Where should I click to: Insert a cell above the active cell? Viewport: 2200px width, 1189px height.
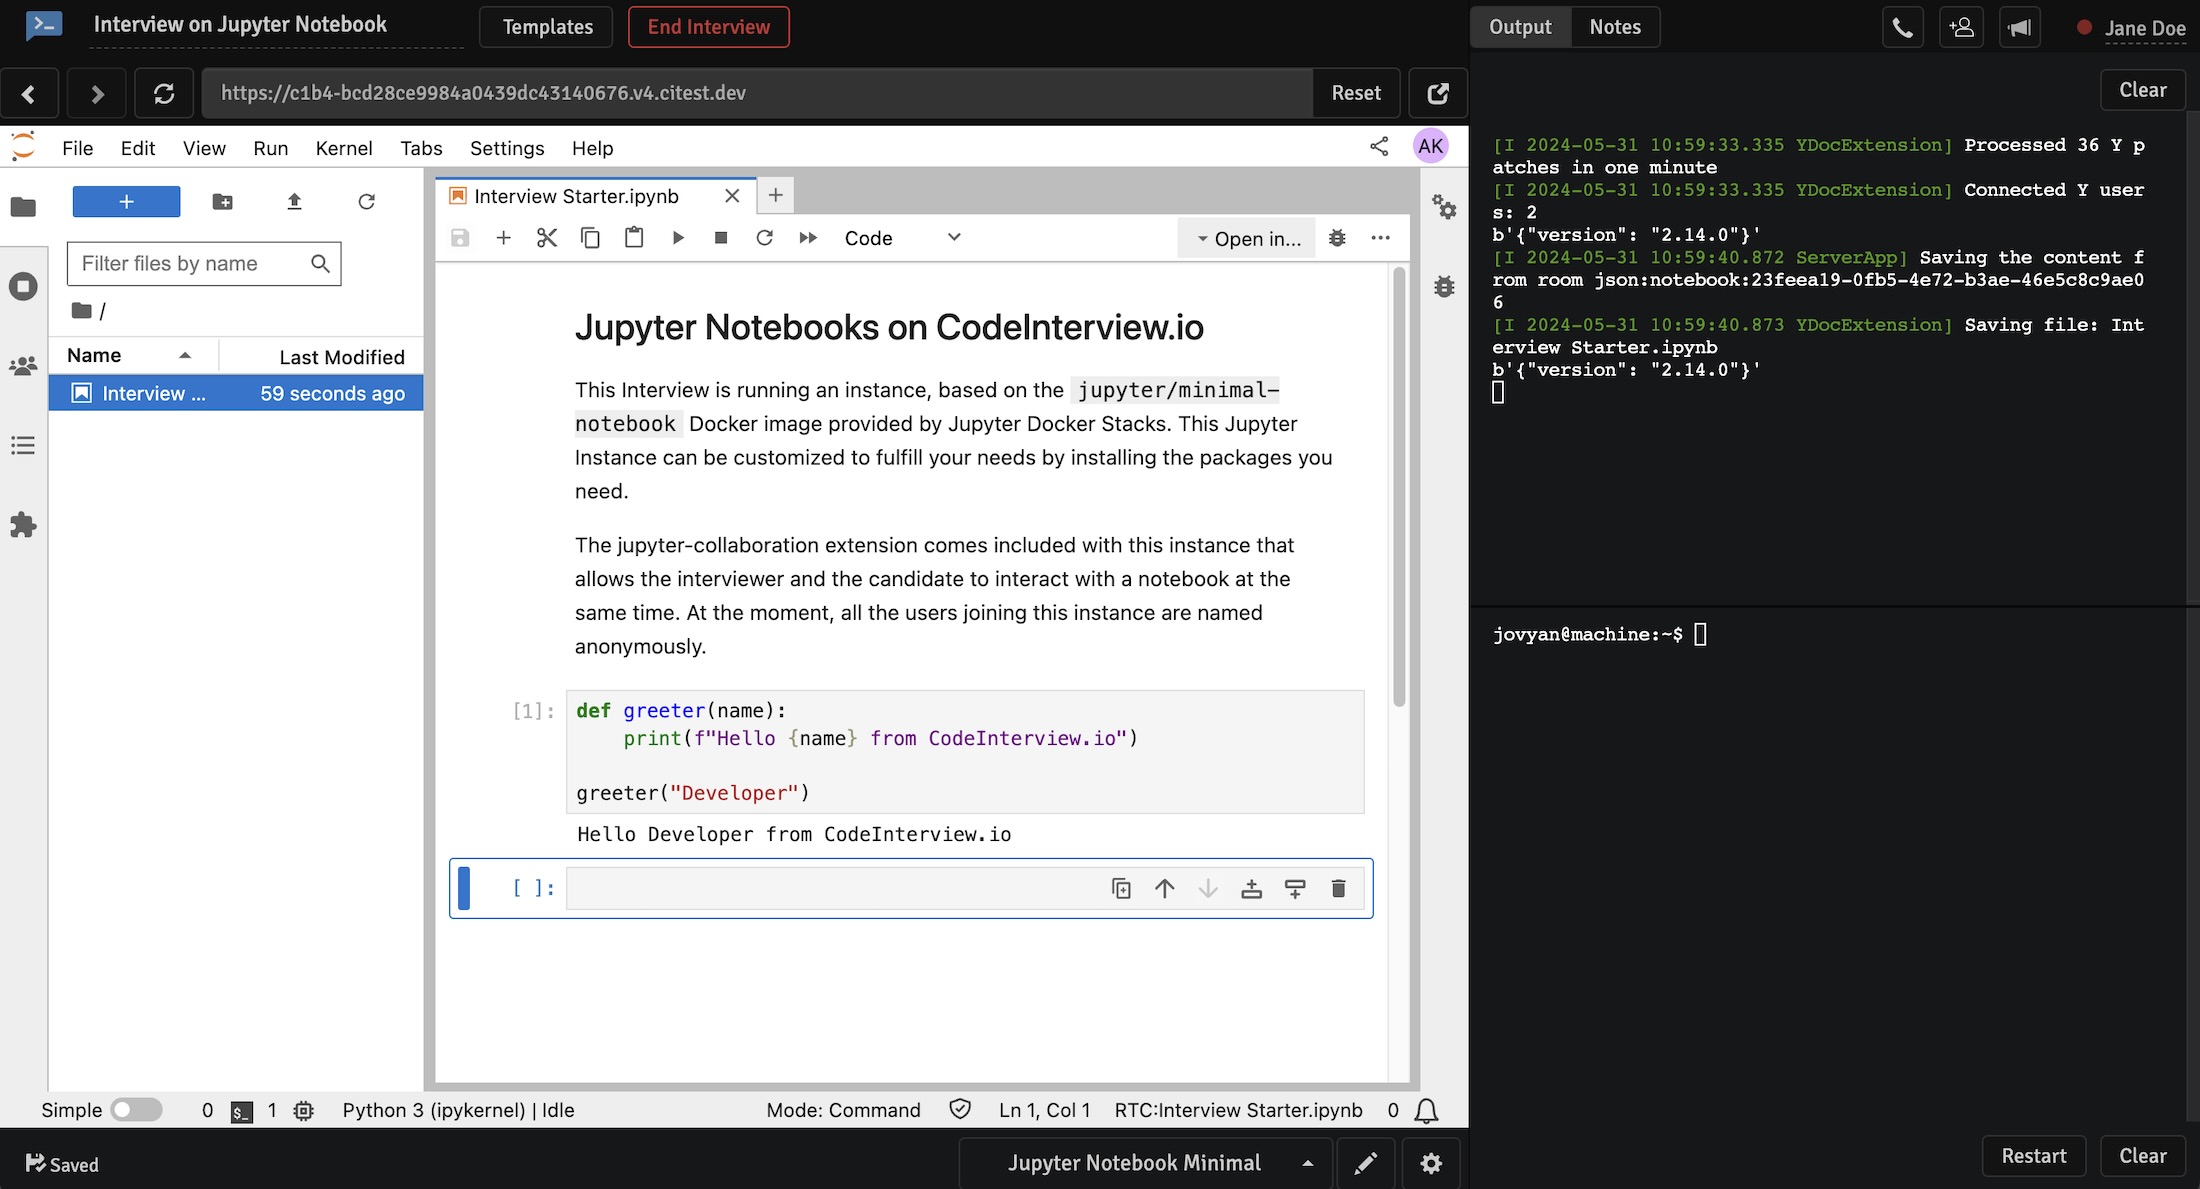pos(1251,888)
